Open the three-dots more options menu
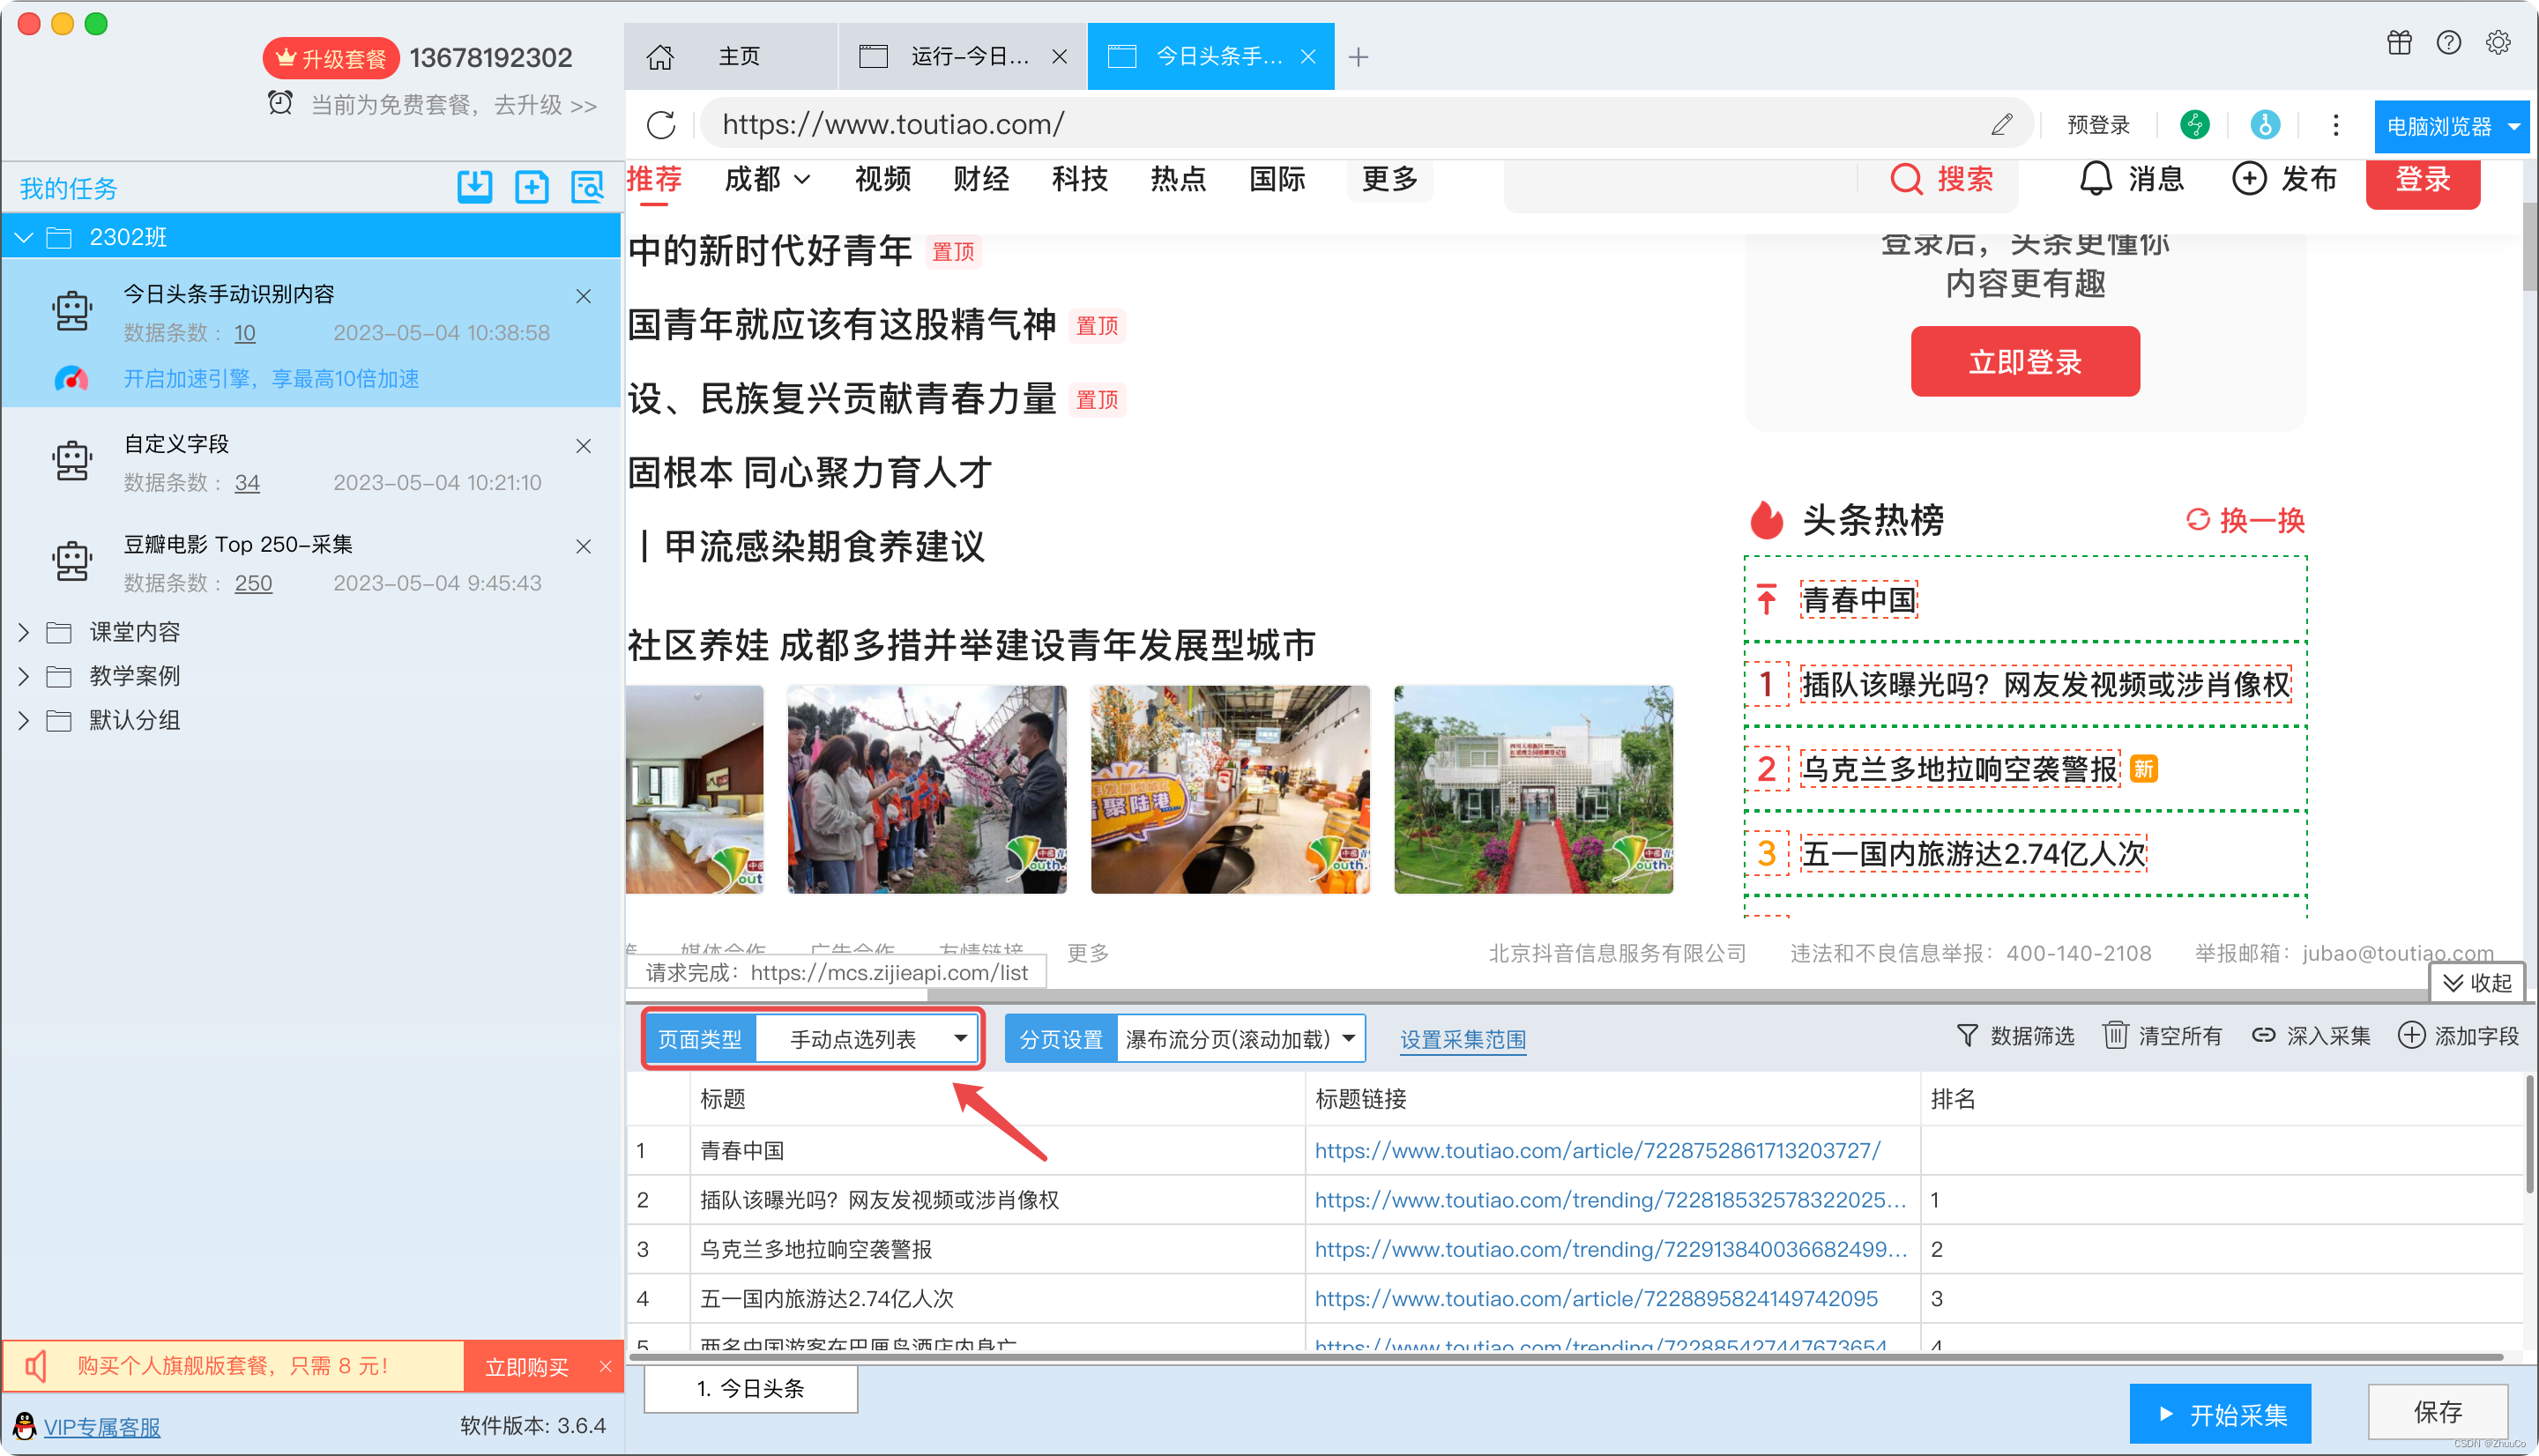This screenshot has width=2539, height=1456. [x=2335, y=125]
